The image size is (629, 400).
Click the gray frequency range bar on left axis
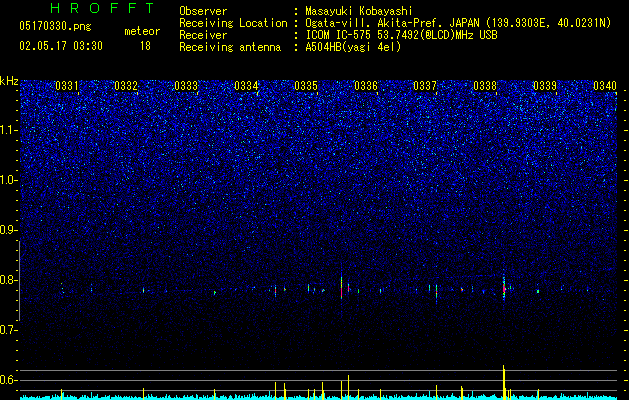[19, 281]
